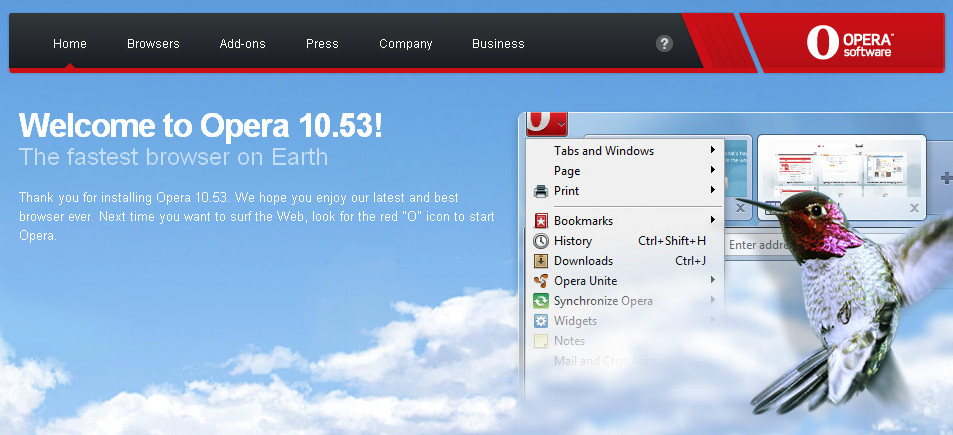953x435 pixels.
Task: Click the Opera Unite icon
Action: (540, 281)
